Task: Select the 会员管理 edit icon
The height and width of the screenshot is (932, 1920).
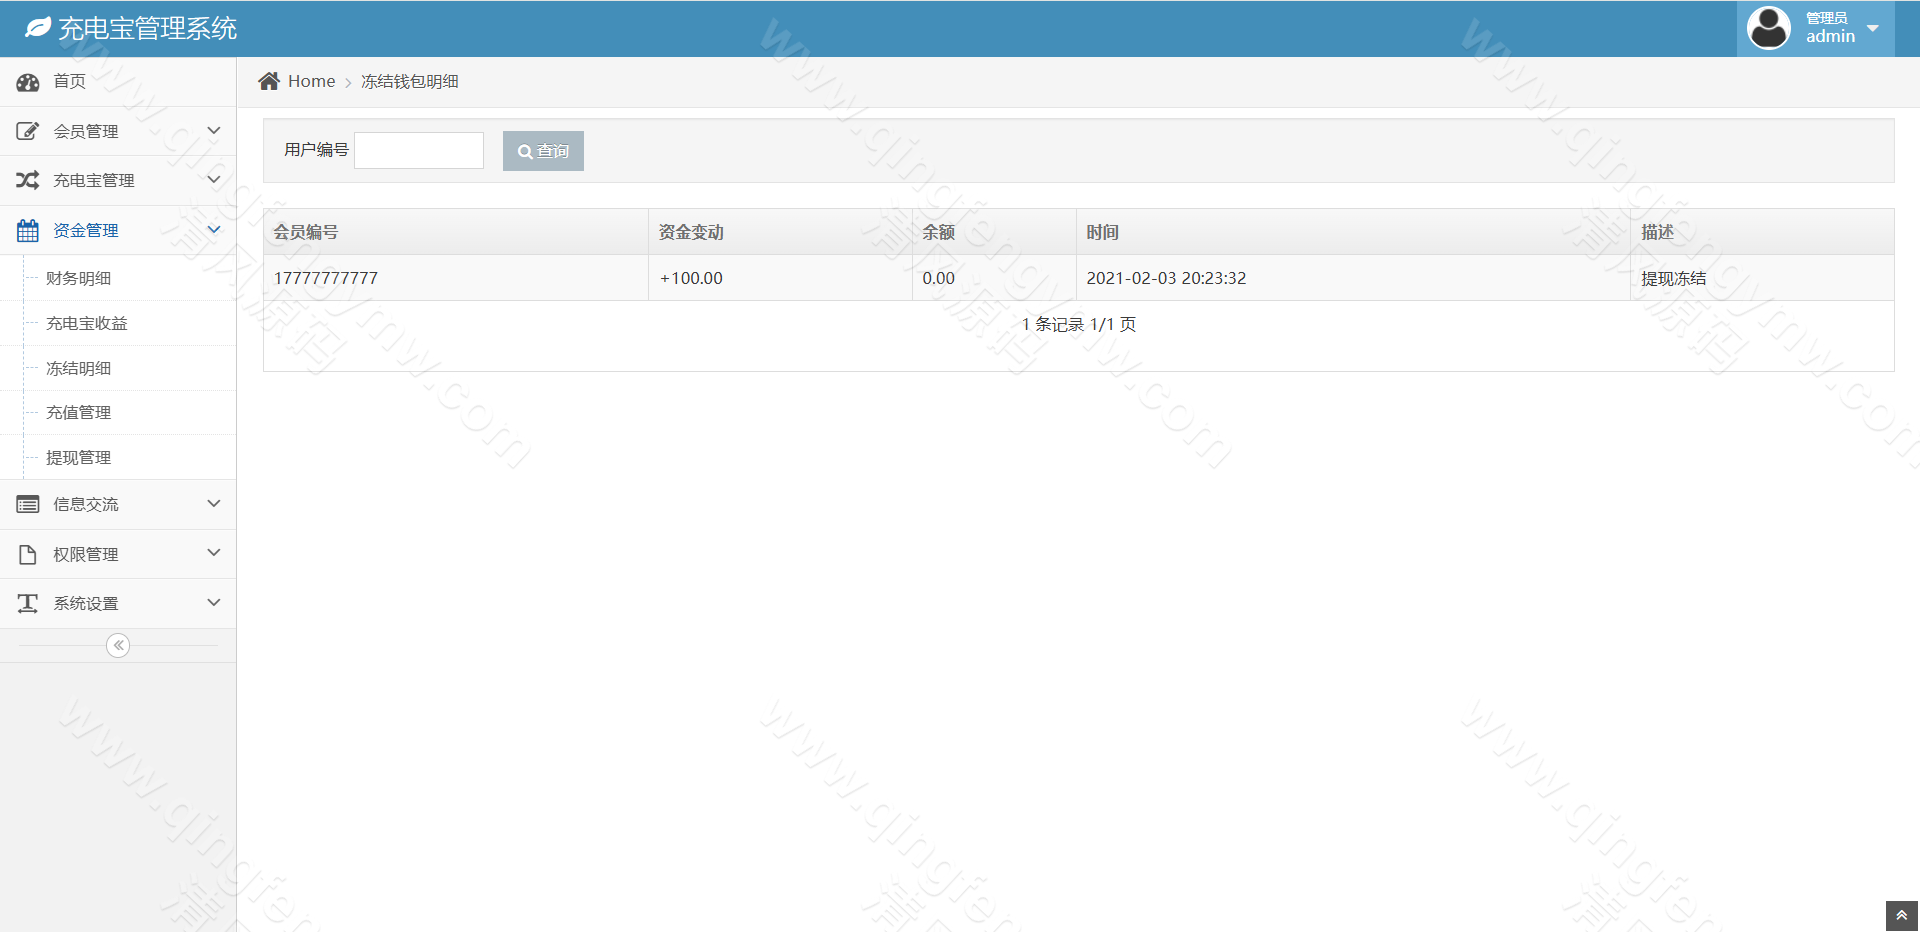Action: (x=27, y=130)
